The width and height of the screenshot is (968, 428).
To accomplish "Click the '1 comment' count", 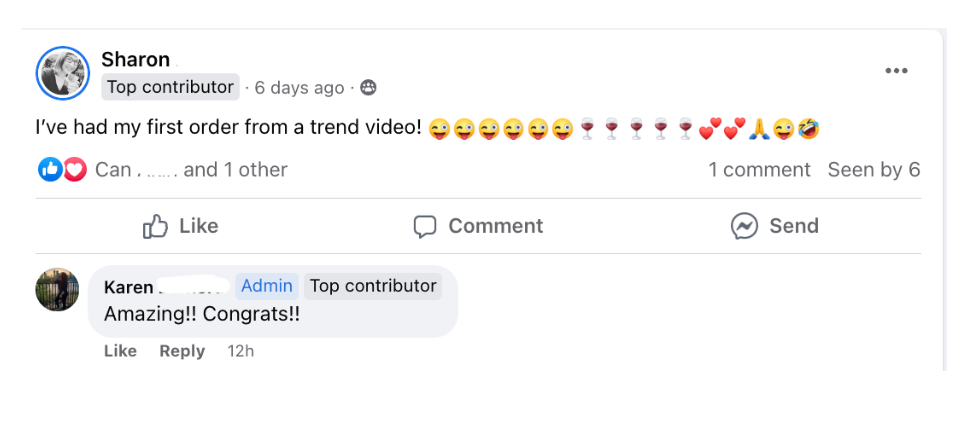I will point(759,170).
